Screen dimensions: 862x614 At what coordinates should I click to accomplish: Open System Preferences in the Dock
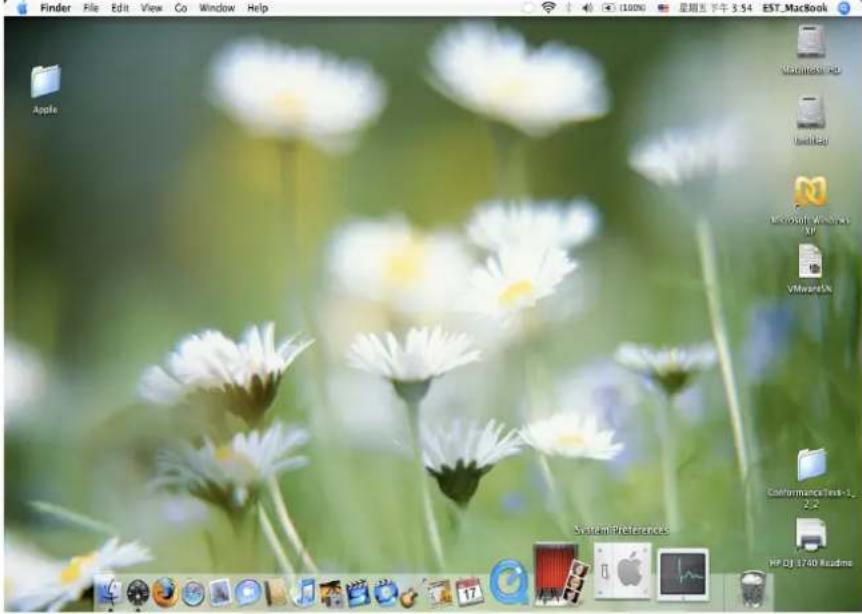(623, 571)
